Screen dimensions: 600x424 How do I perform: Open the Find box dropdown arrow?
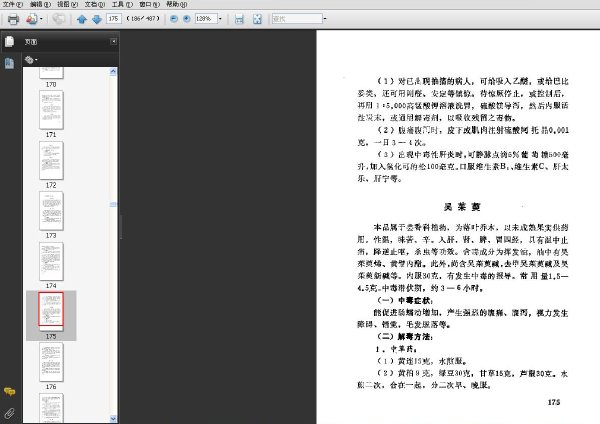click(x=325, y=18)
